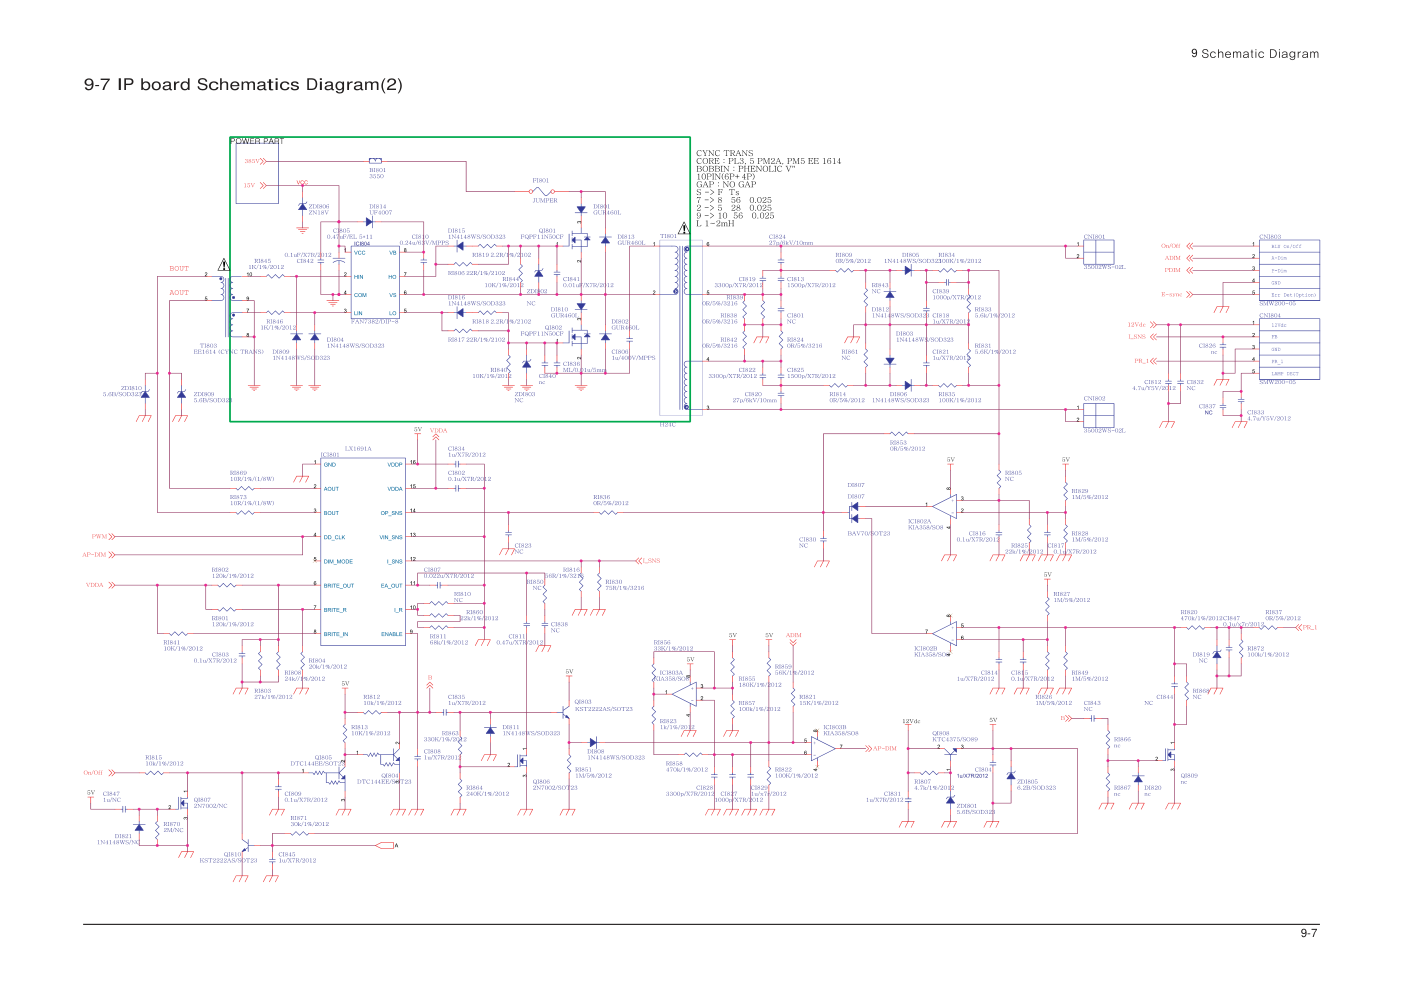Click the ZDI806 zener diode symbol
1404x993 pixels.
pos(302,206)
